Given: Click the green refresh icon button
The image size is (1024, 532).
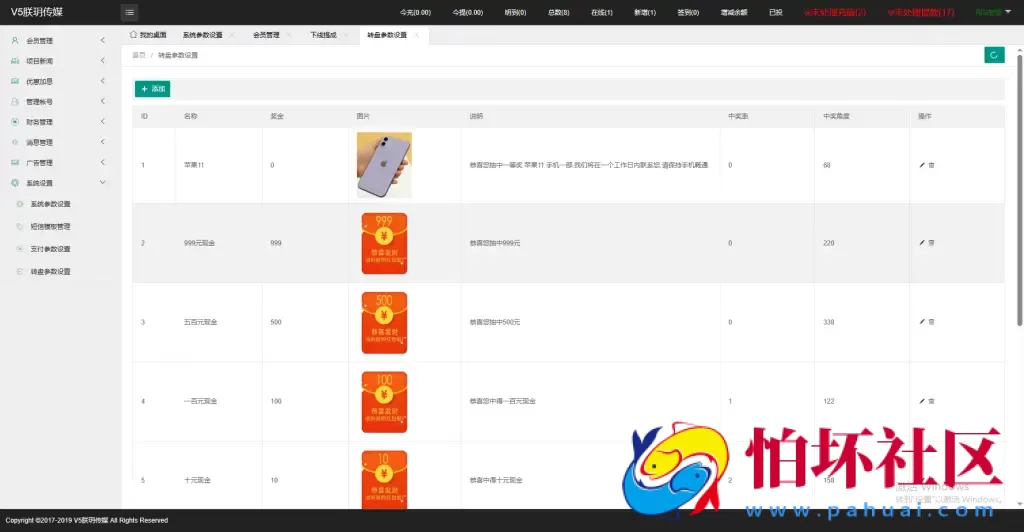Looking at the screenshot, I should coord(993,55).
